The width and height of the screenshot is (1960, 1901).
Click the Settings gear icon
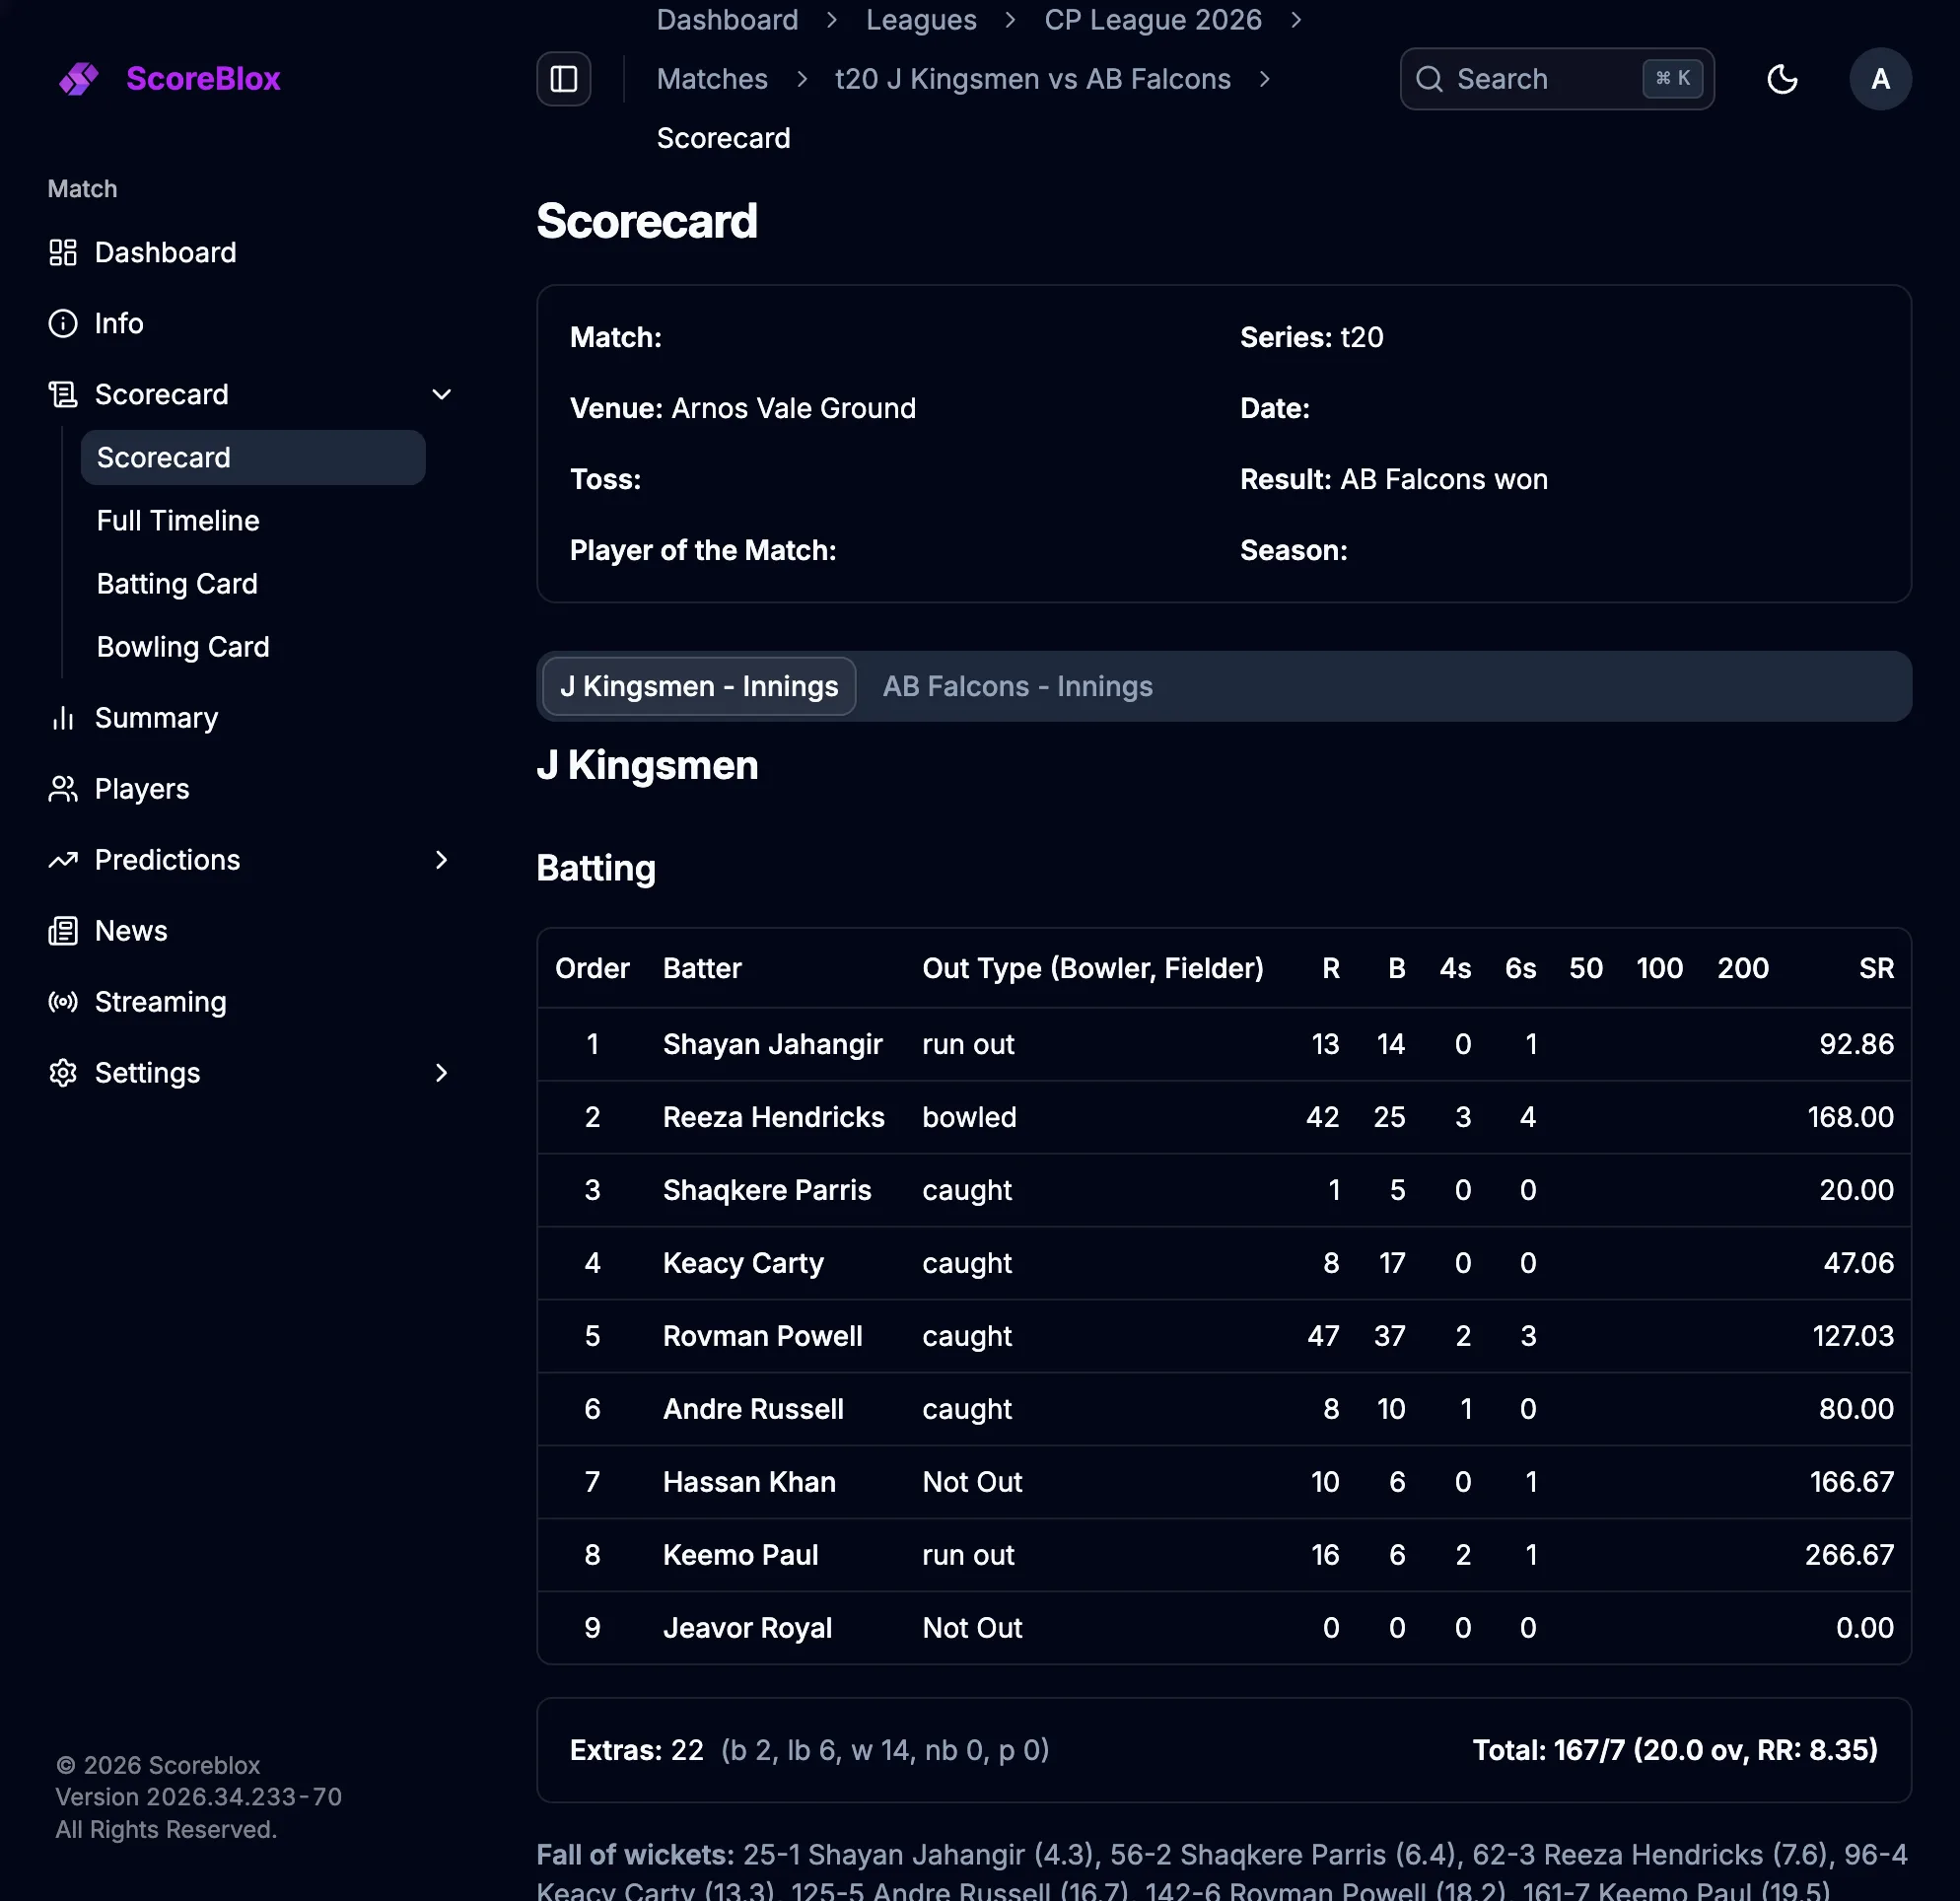pos(63,1073)
